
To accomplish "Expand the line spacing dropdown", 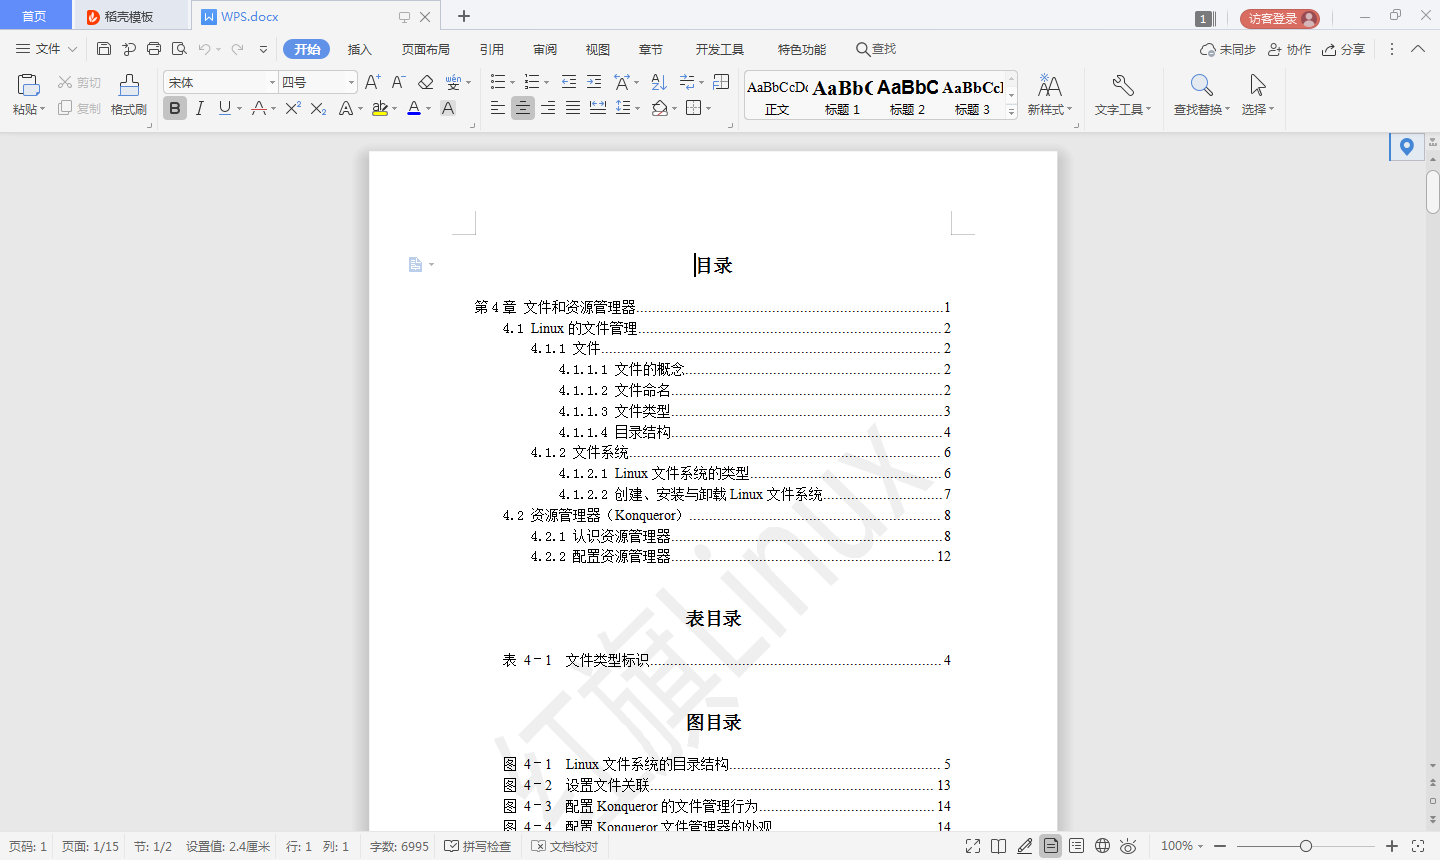I will click(x=638, y=109).
